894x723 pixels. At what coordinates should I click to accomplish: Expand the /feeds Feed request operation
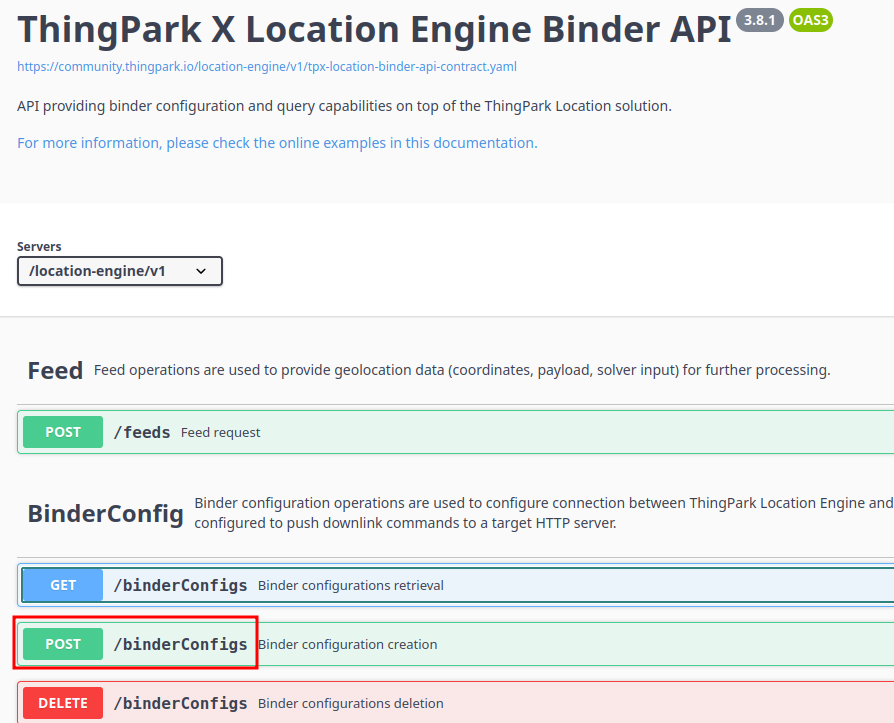click(x=456, y=432)
